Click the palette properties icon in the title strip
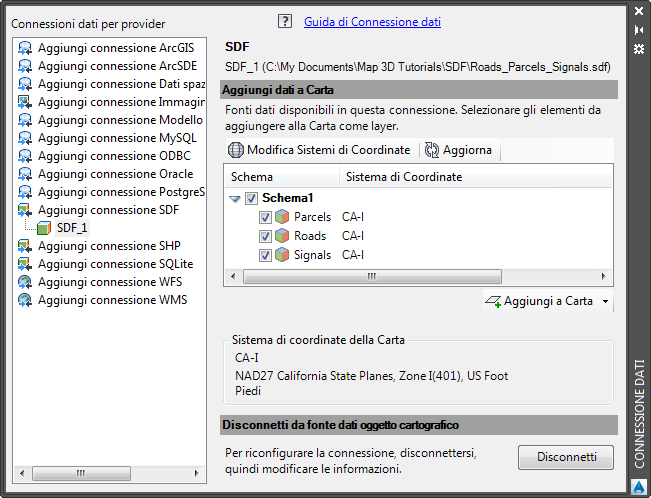Screen dimensions: 651x498 (x=639, y=48)
